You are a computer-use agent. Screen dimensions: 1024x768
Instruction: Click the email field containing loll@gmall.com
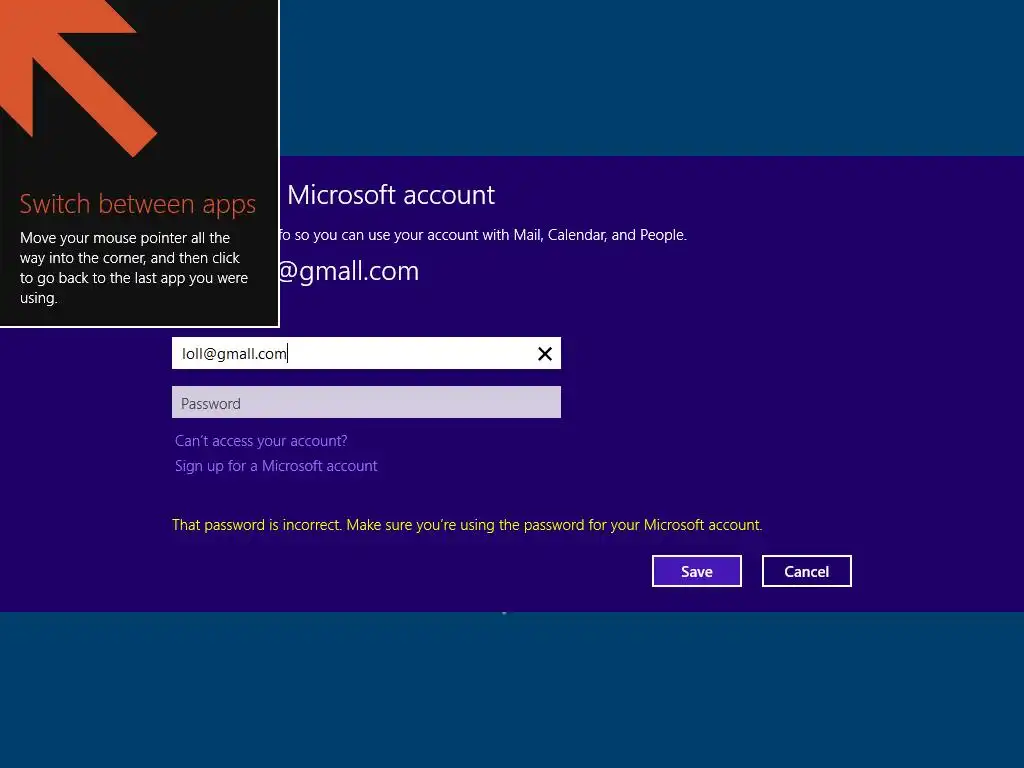tap(366, 353)
